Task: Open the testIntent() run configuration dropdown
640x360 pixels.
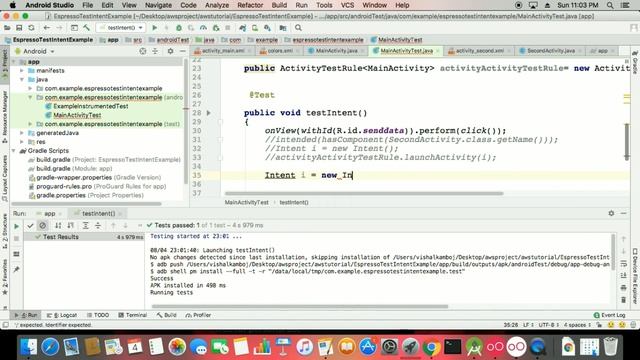Action: point(121,28)
